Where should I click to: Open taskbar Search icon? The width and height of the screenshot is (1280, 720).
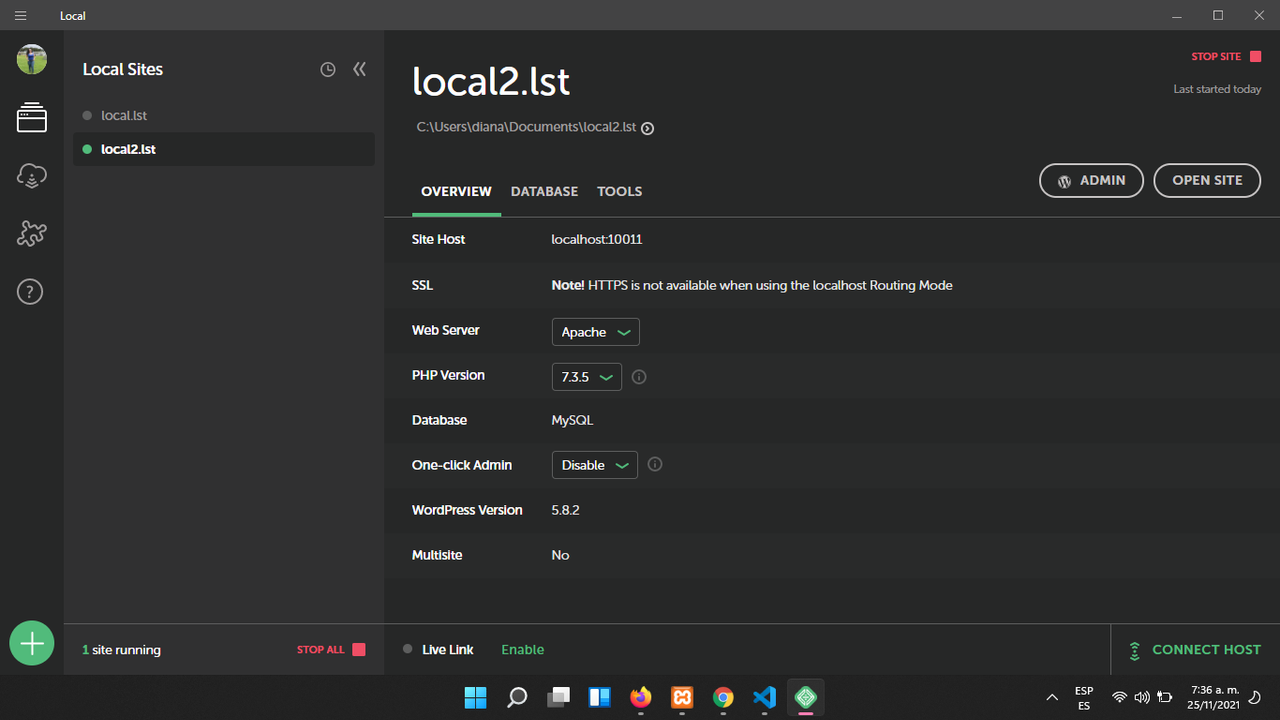pos(517,697)
